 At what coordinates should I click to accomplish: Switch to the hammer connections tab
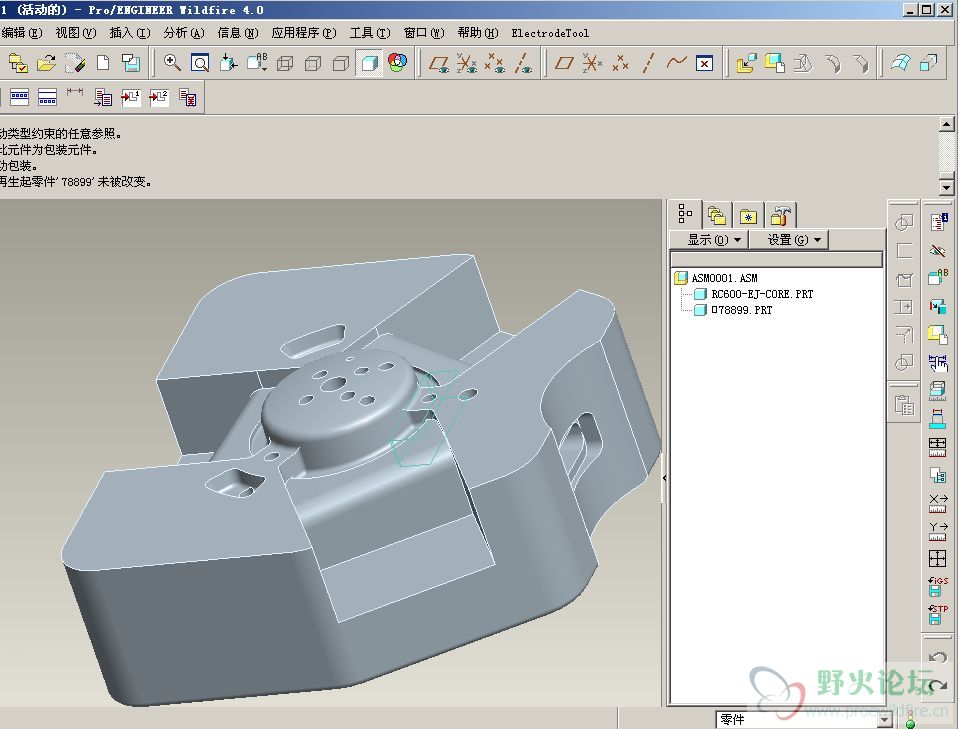coord(780,215)
